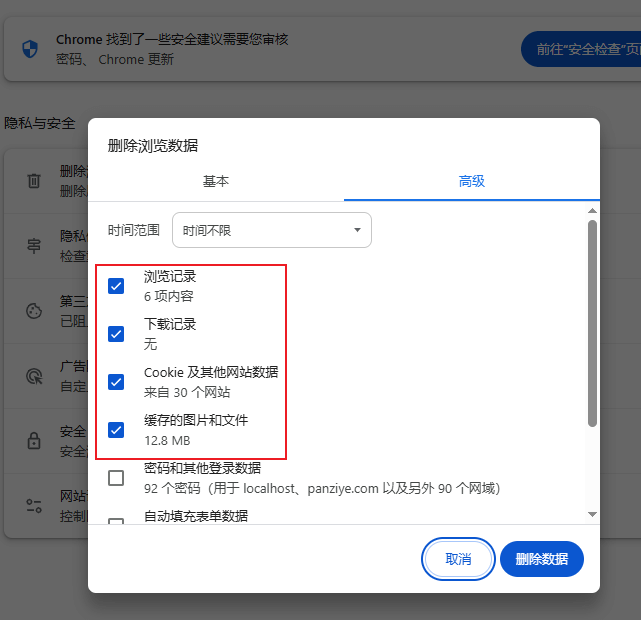This screenshot has width=641, height=620.
Task: Click the dialog vertical scrollbar thumb
Action: pos(592,323)
